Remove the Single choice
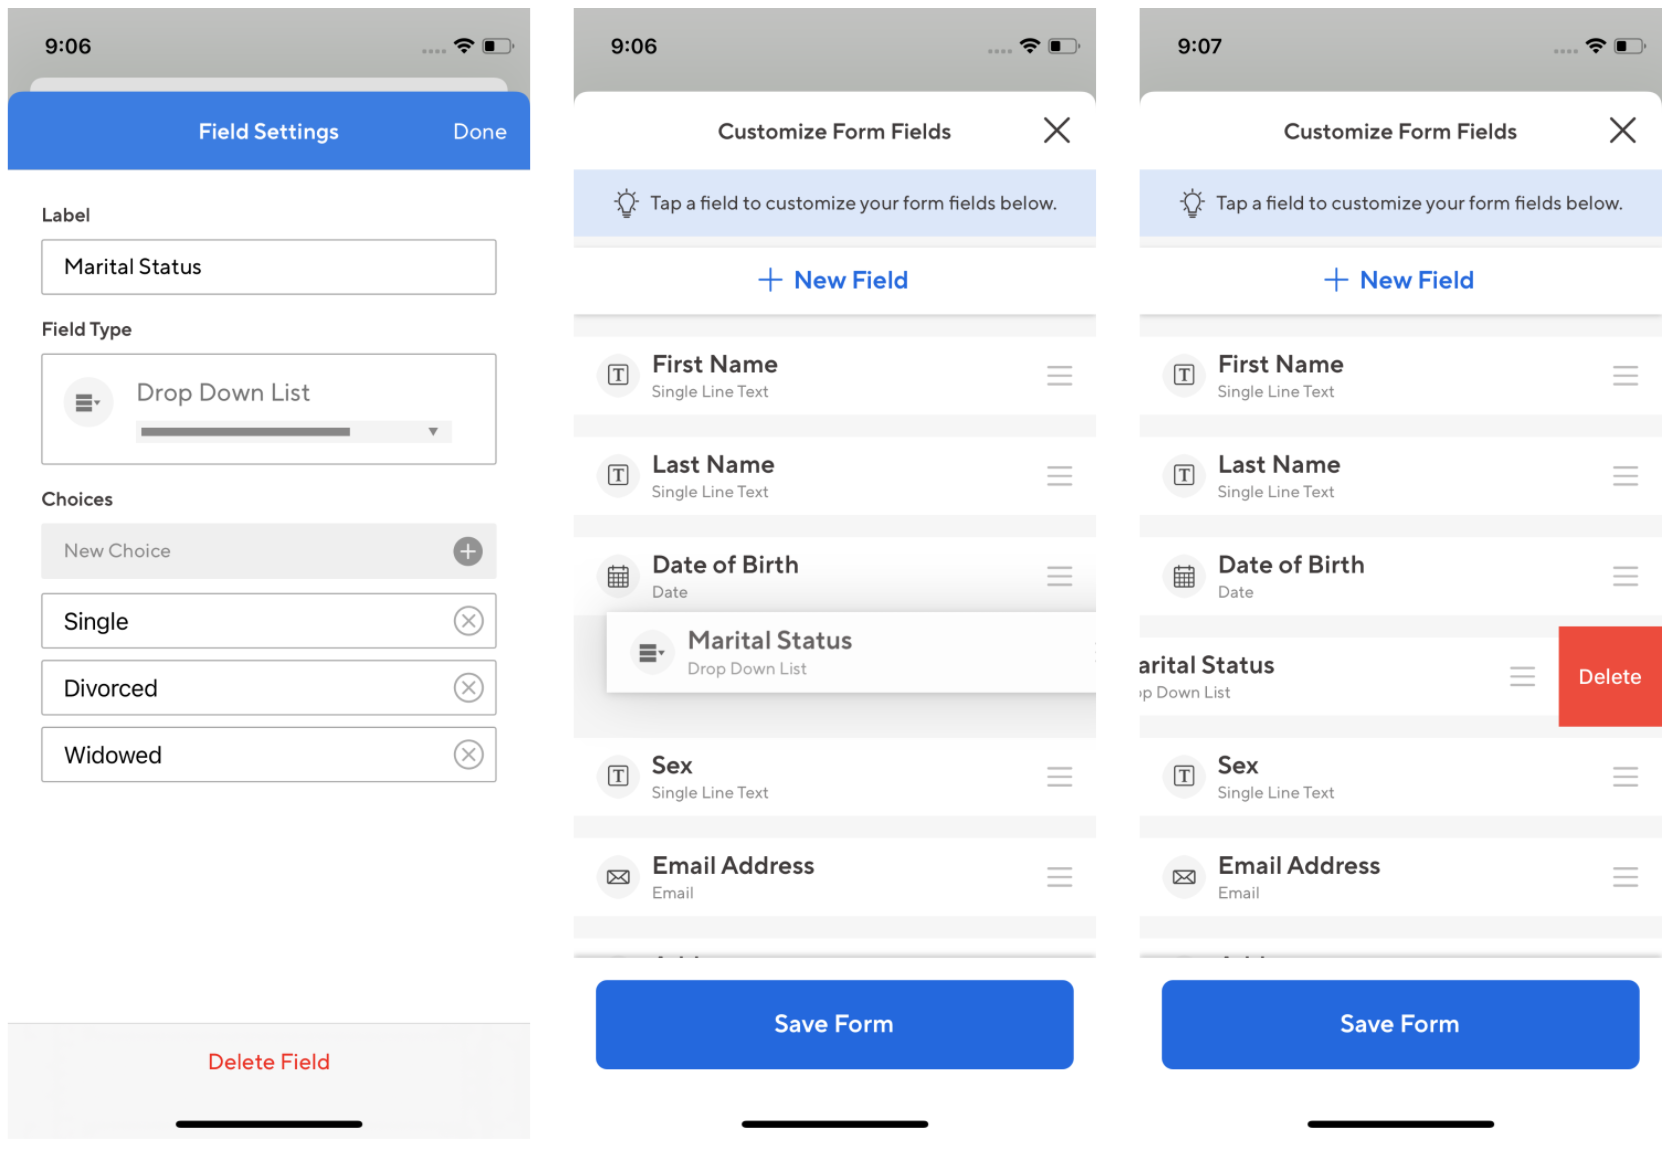 click(x=468, y=621)
